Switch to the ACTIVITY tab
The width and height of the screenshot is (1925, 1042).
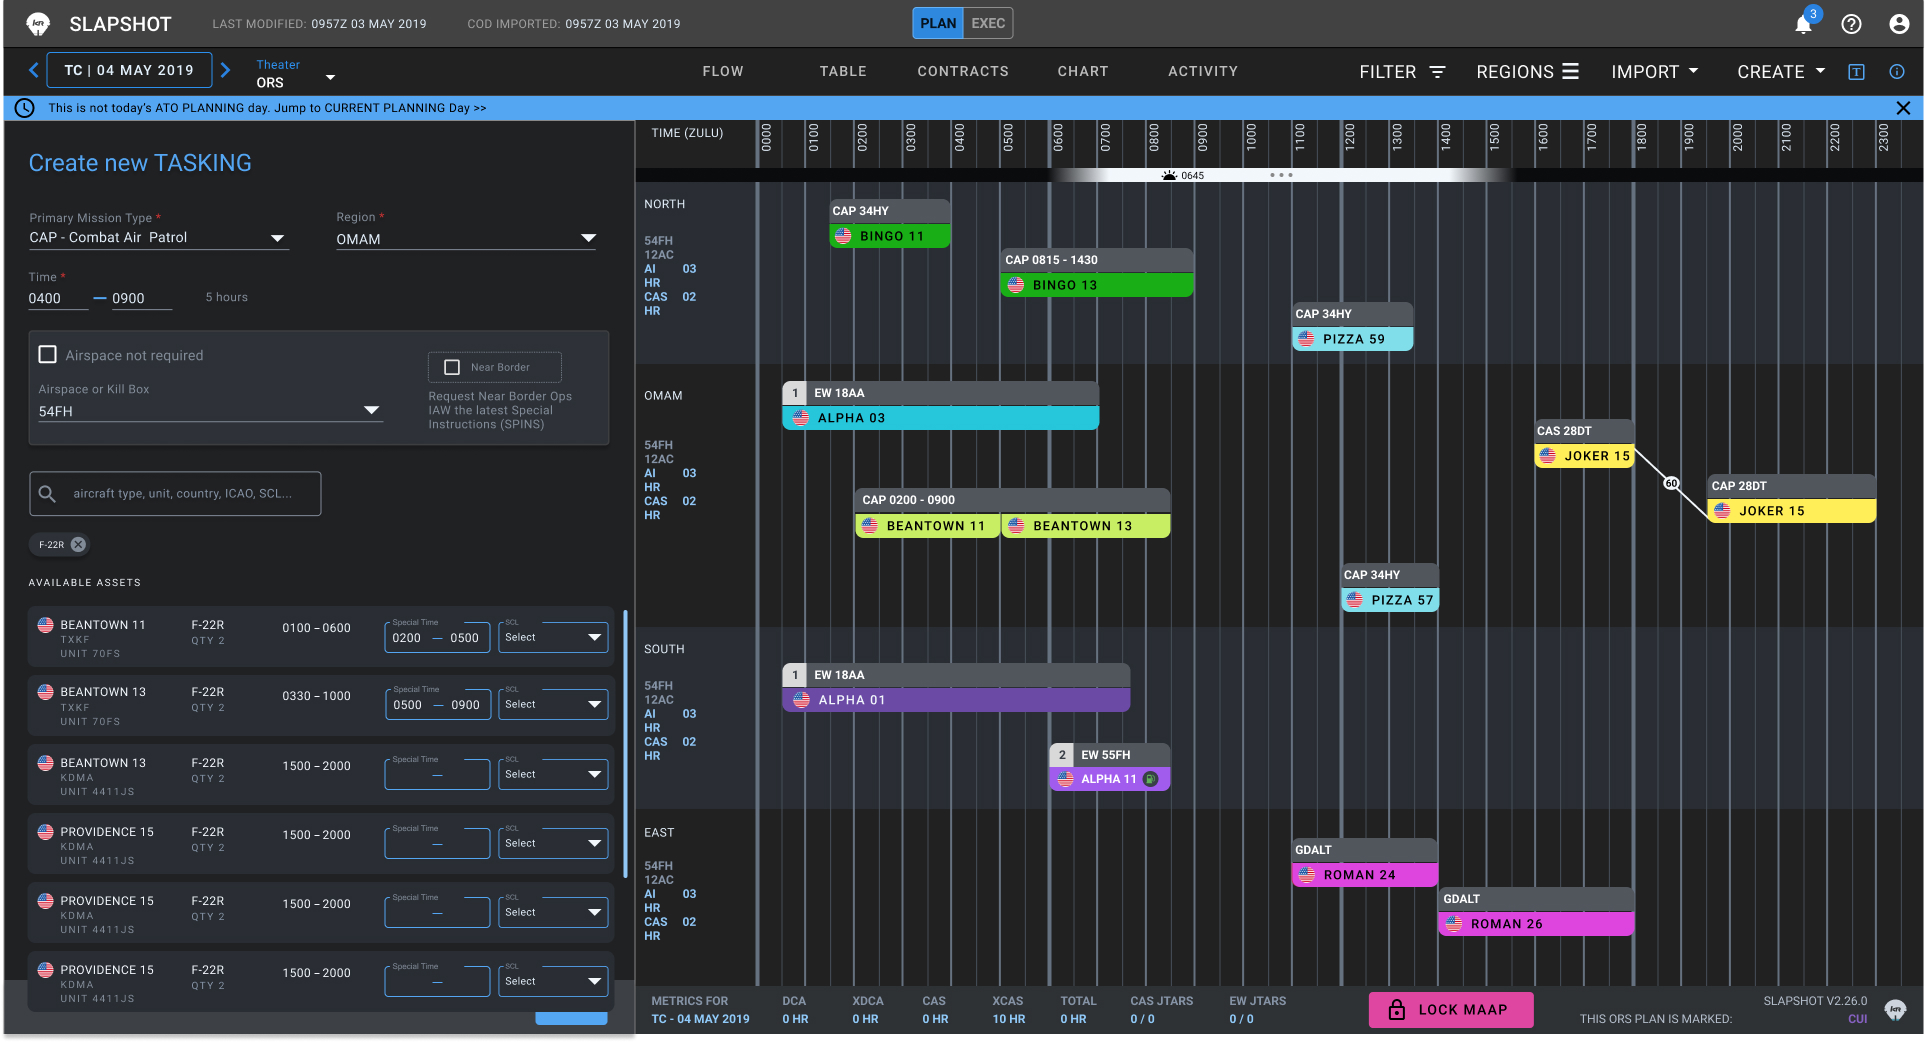coord(1203,71)
